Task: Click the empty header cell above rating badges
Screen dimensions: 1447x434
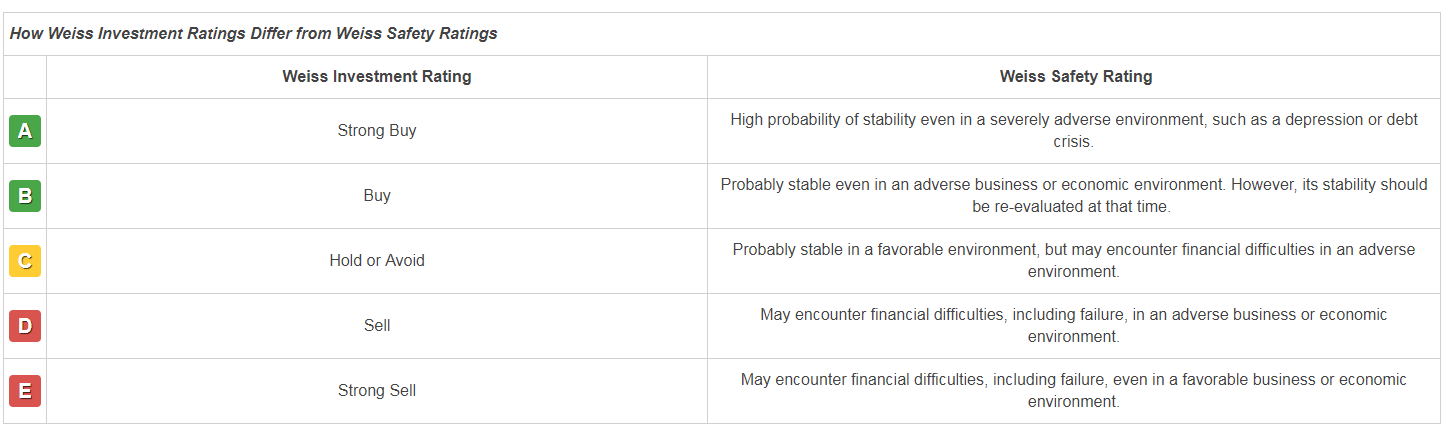Action: click(25, 77)
